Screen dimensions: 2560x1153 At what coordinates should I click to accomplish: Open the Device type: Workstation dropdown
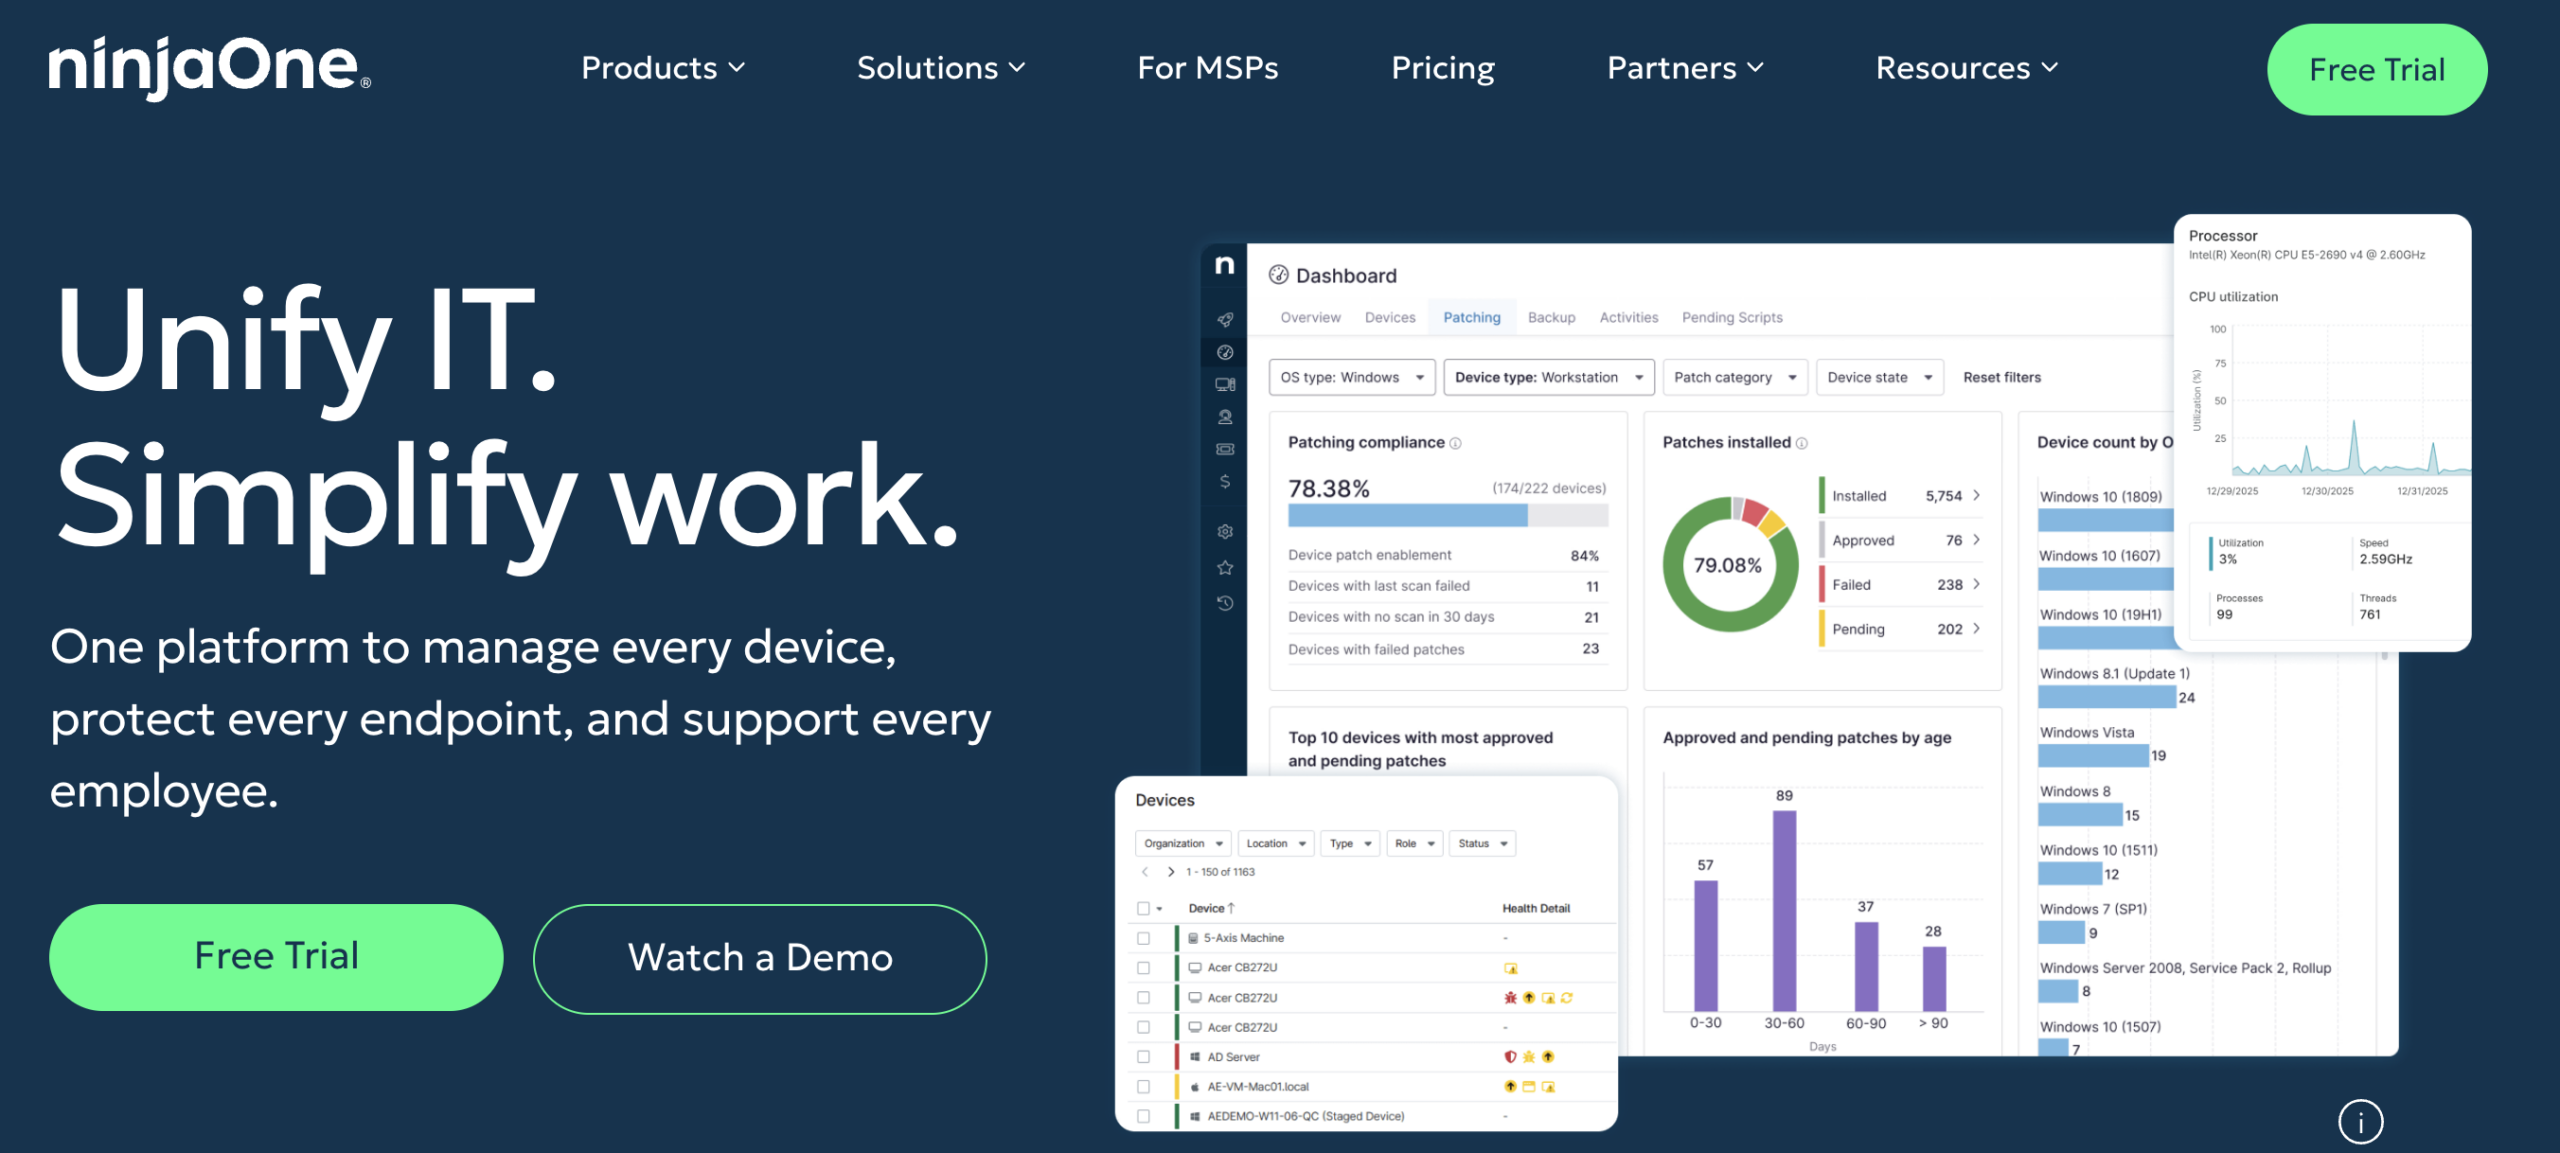point(1549,377)
